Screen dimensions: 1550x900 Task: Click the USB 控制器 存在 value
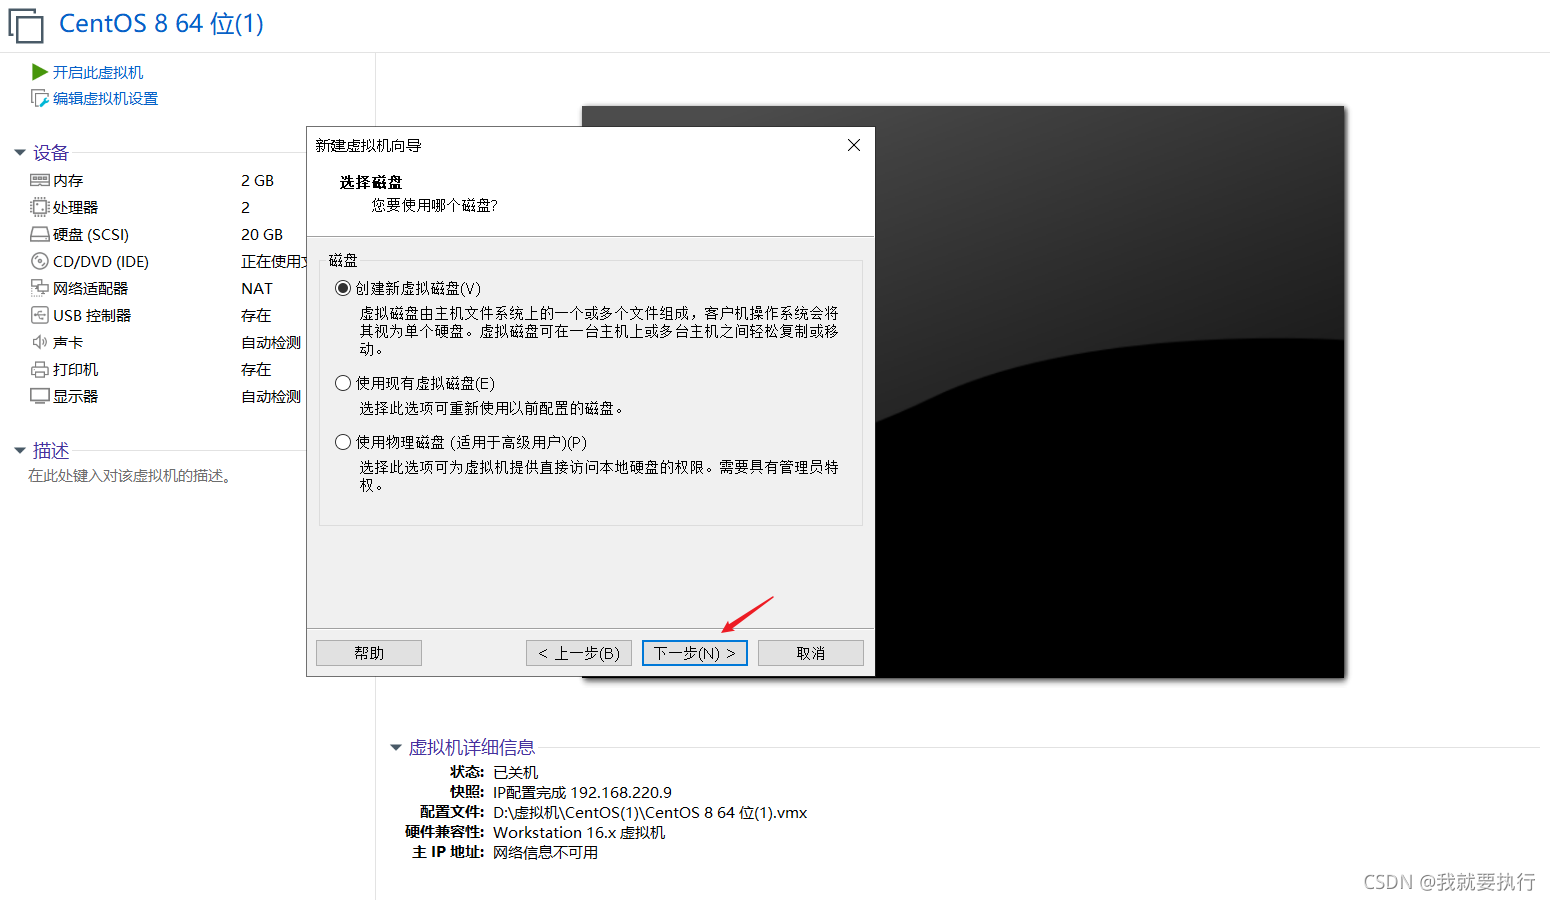(256, 315)
